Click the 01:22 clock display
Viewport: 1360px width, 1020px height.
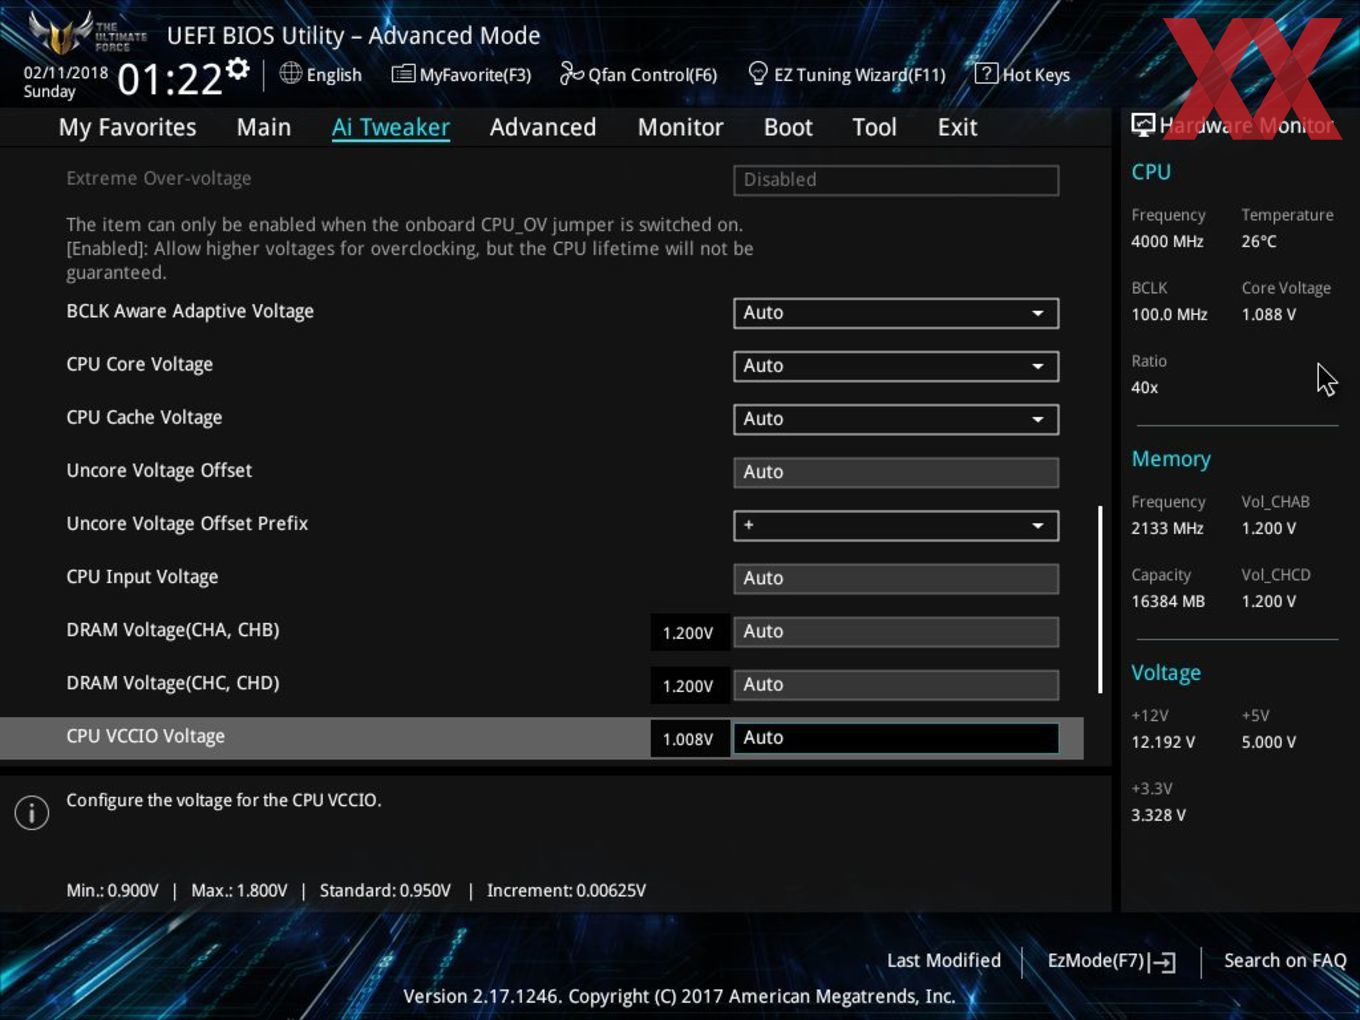169,79
